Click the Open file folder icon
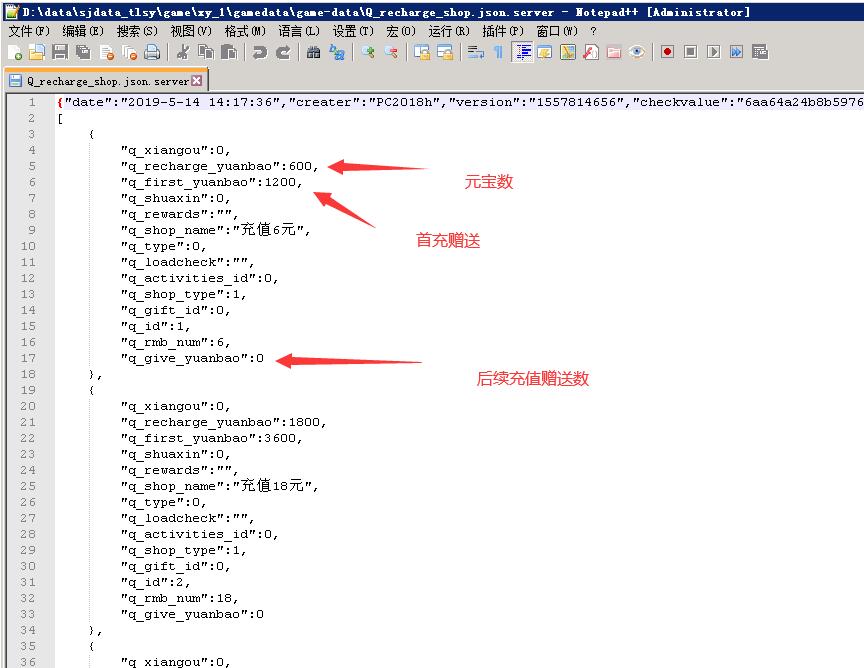This screenshot has height=668, width=864. pyautogui.click(x=37, y=52)
